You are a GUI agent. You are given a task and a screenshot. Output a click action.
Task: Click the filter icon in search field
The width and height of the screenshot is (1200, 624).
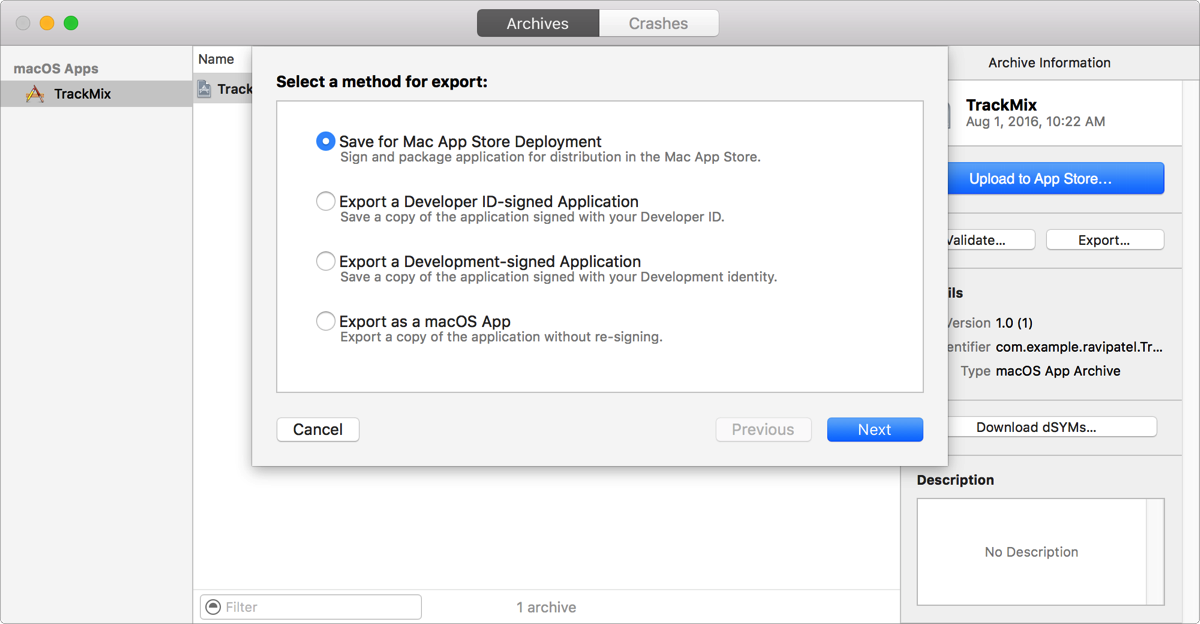[212, 607]
